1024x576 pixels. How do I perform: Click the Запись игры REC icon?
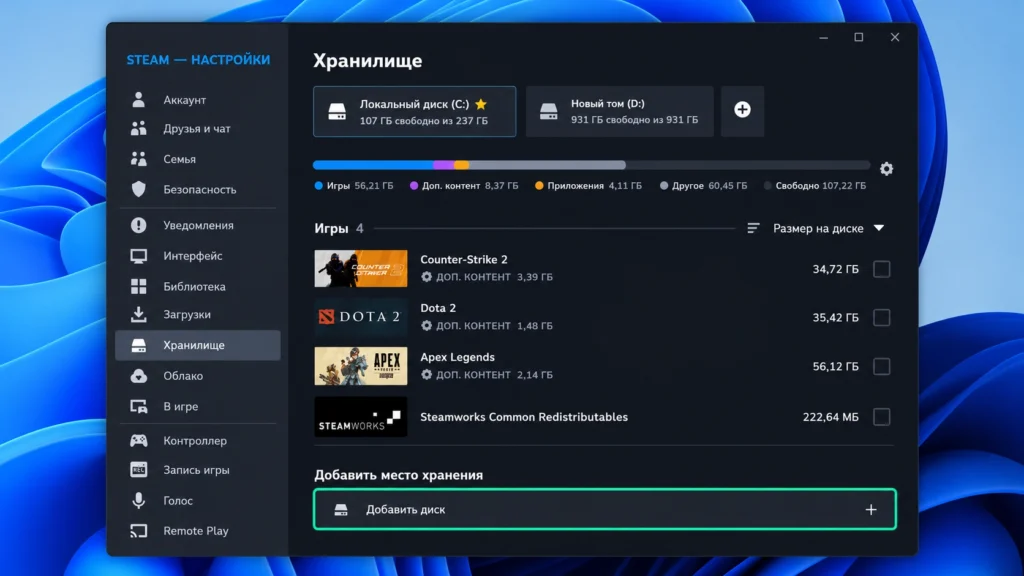[x=138, y=470]
